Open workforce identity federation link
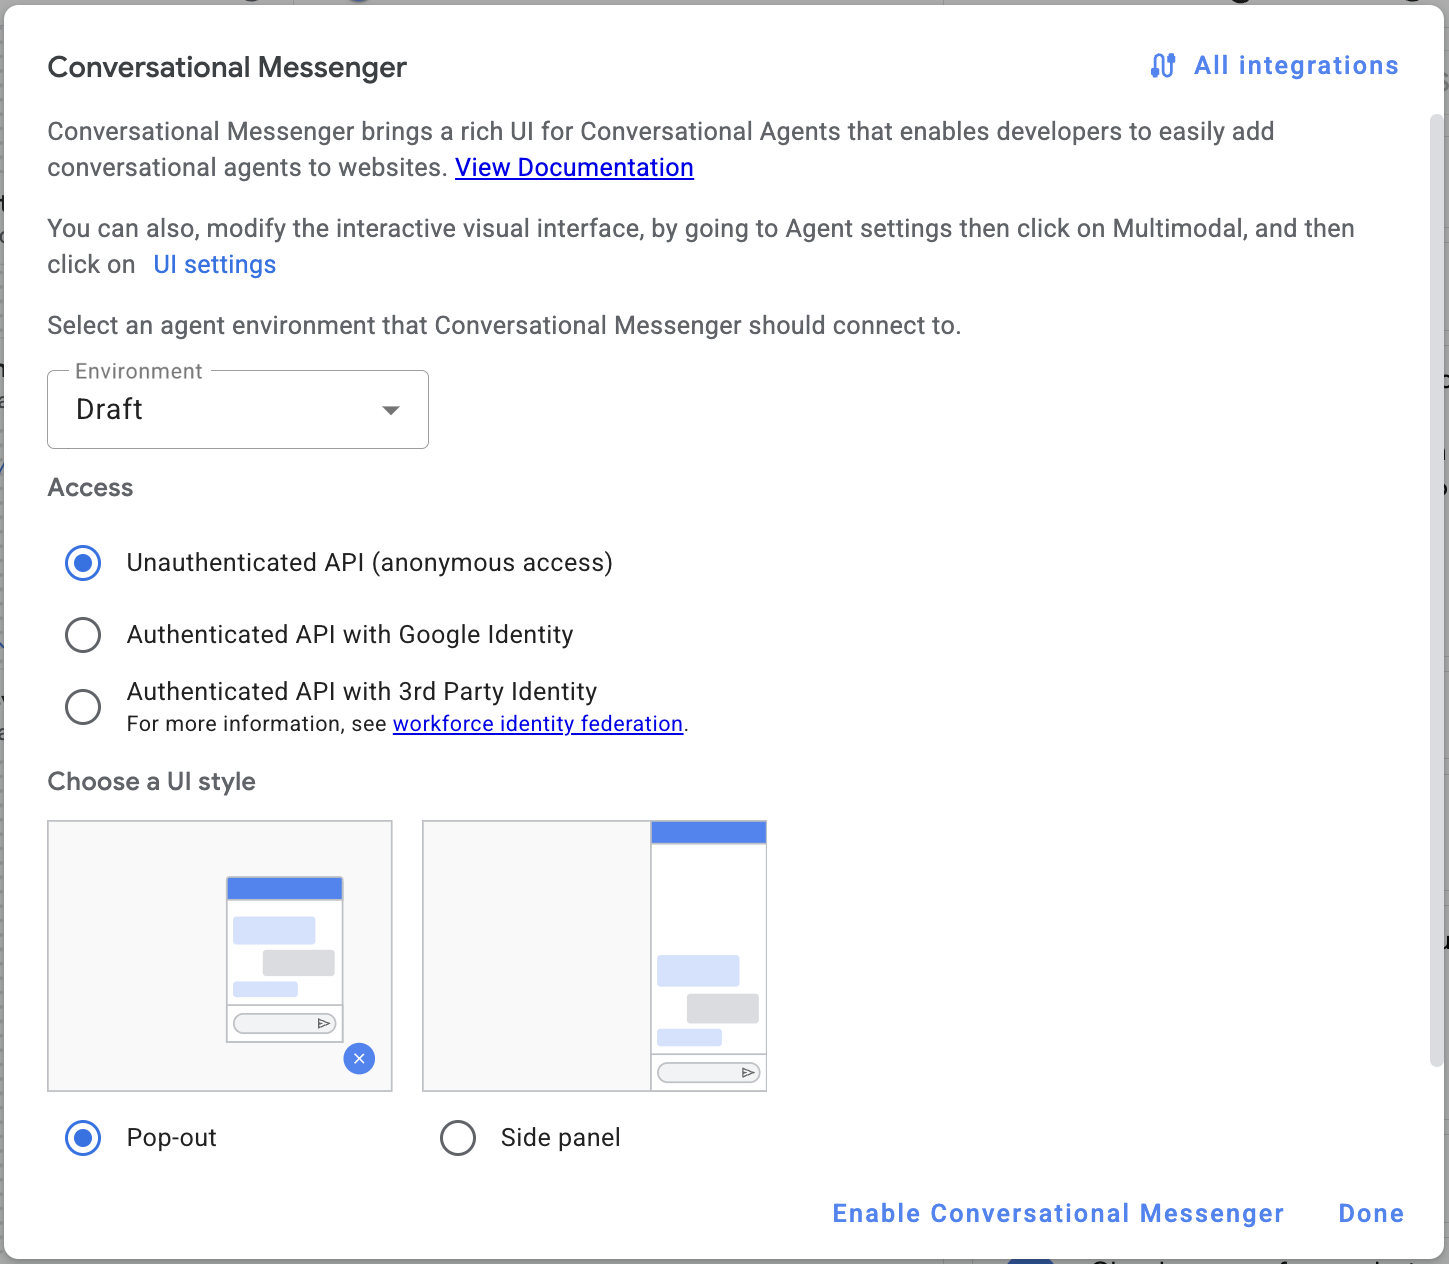The height and width of the screenshot is (1264, 1449). [x=537, y=724]
